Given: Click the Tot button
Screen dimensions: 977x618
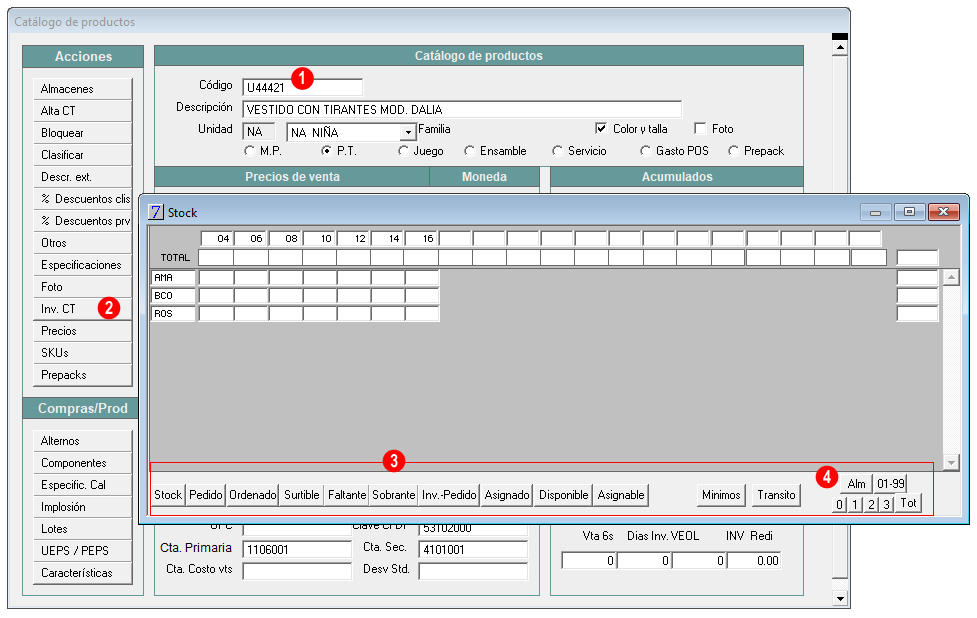Looking at the screenshot, I should click(908, 503).
